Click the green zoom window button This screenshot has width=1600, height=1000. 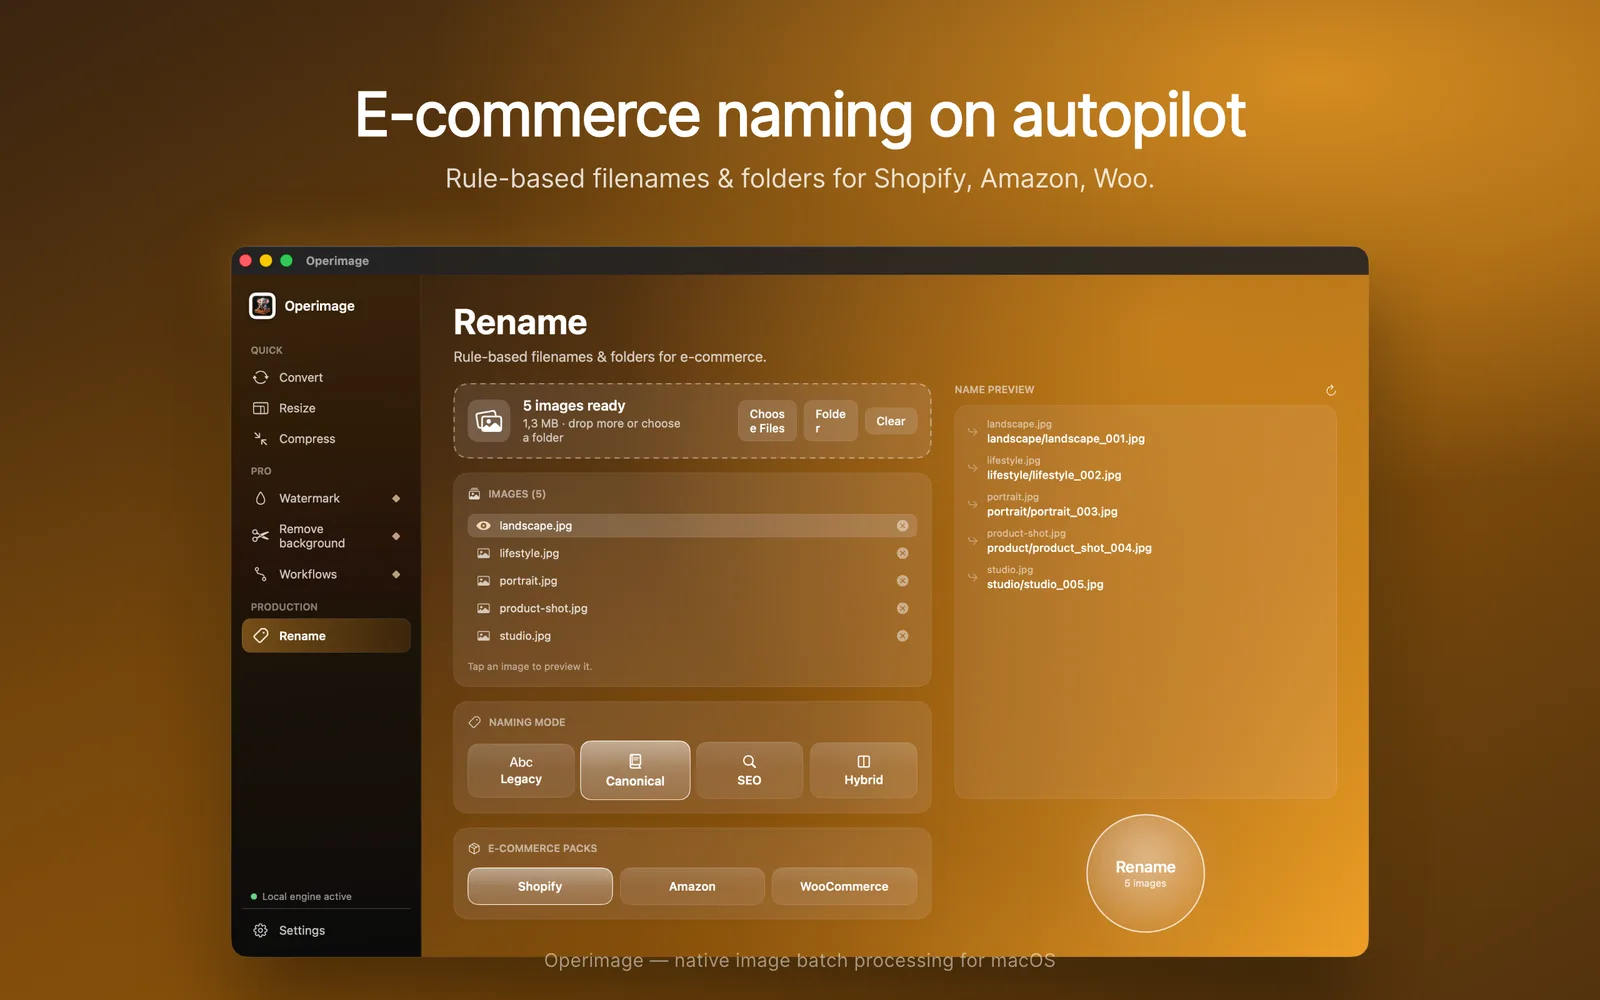[286, 261]
